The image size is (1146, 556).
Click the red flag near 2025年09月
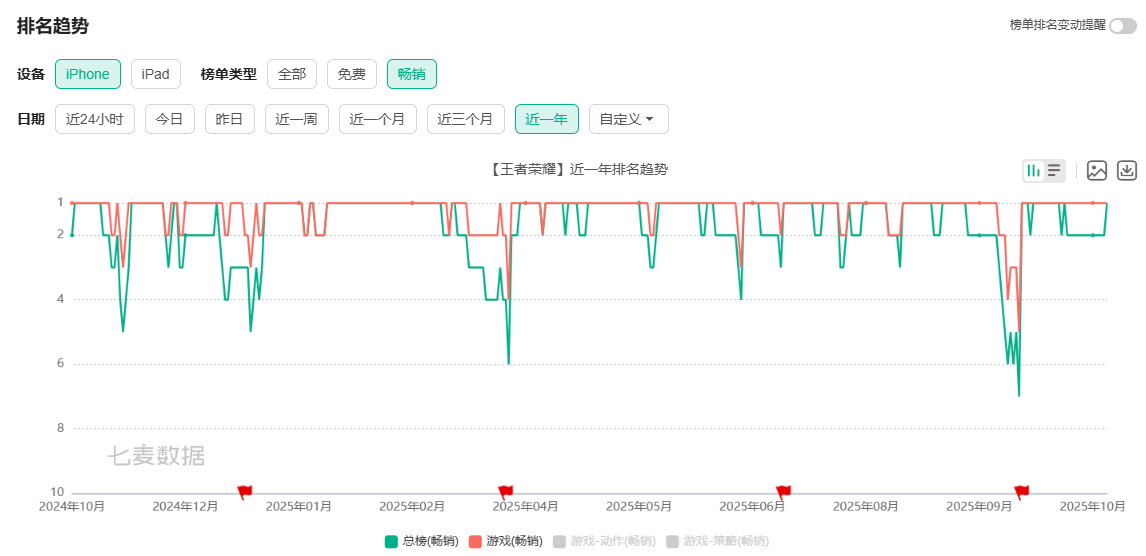click(x=1021, y=491)
